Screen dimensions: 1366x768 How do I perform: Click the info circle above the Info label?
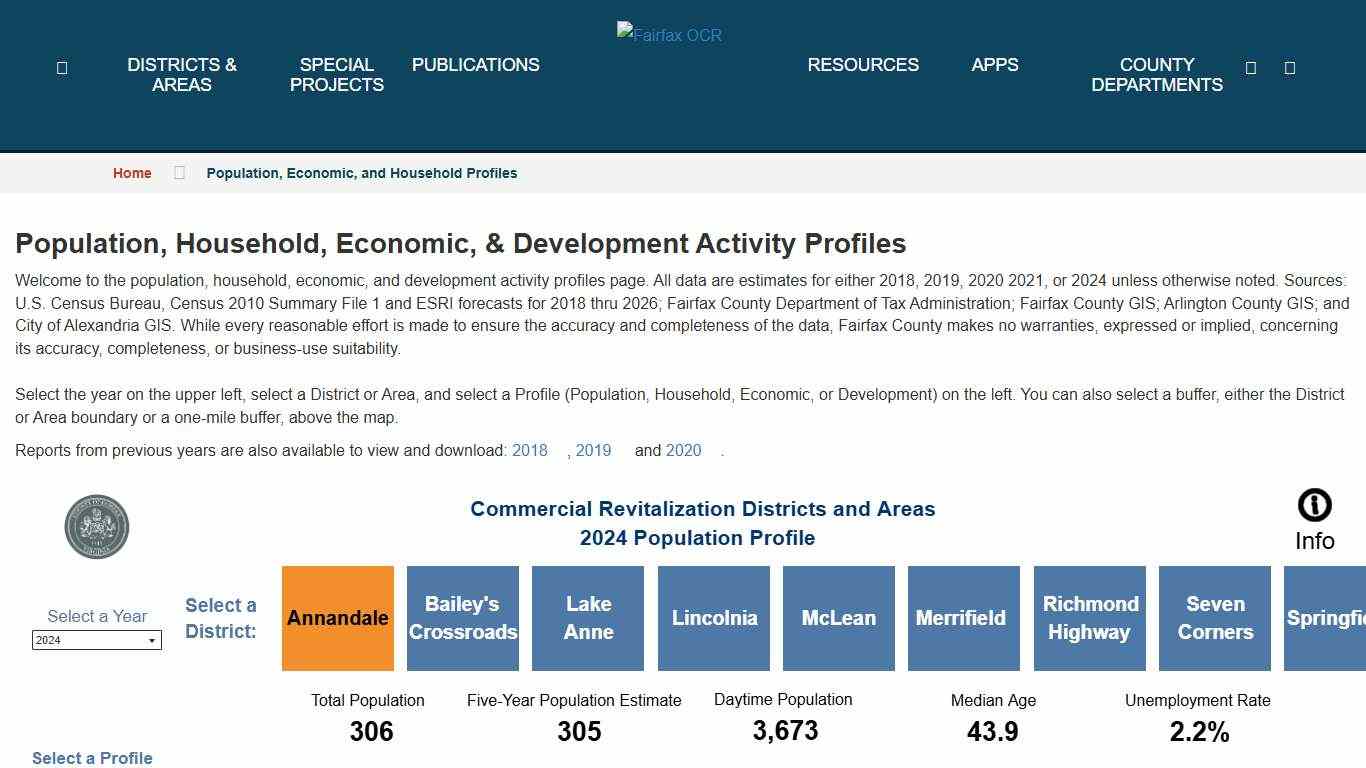1313,505
